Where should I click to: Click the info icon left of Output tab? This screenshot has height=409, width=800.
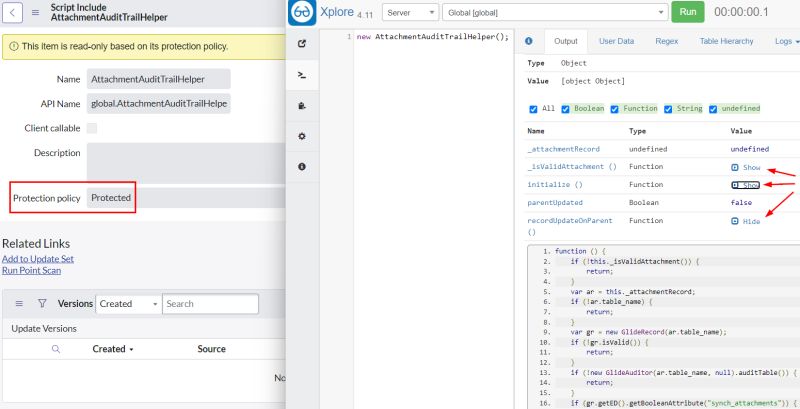coord(529,41)
